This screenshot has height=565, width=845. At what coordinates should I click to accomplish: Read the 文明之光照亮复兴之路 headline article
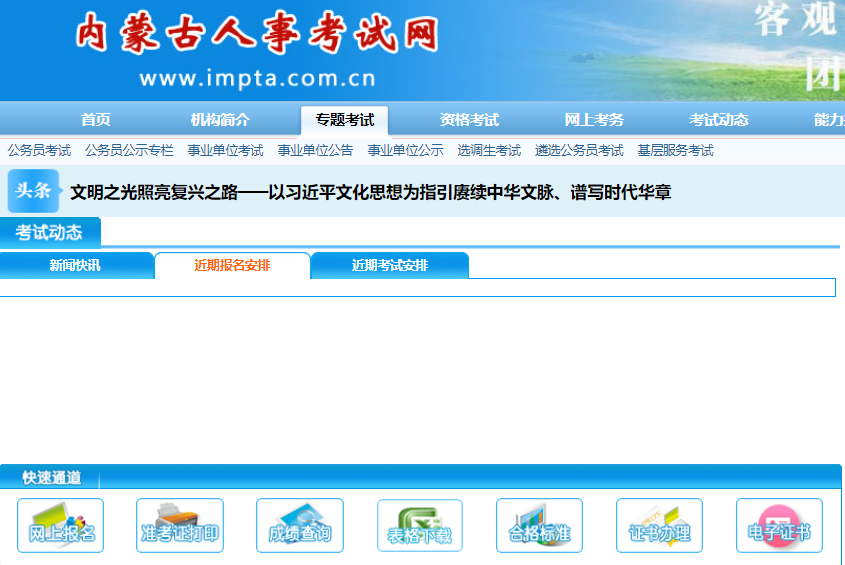370,192
